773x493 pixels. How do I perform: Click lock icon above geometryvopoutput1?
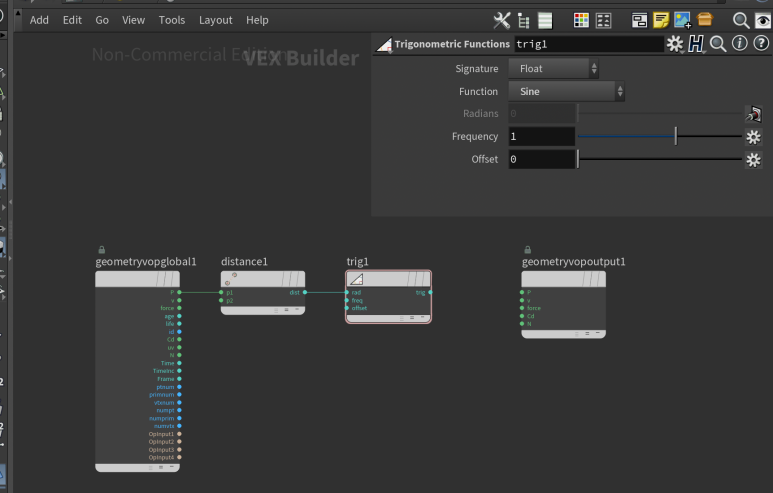tap(527, 250)
